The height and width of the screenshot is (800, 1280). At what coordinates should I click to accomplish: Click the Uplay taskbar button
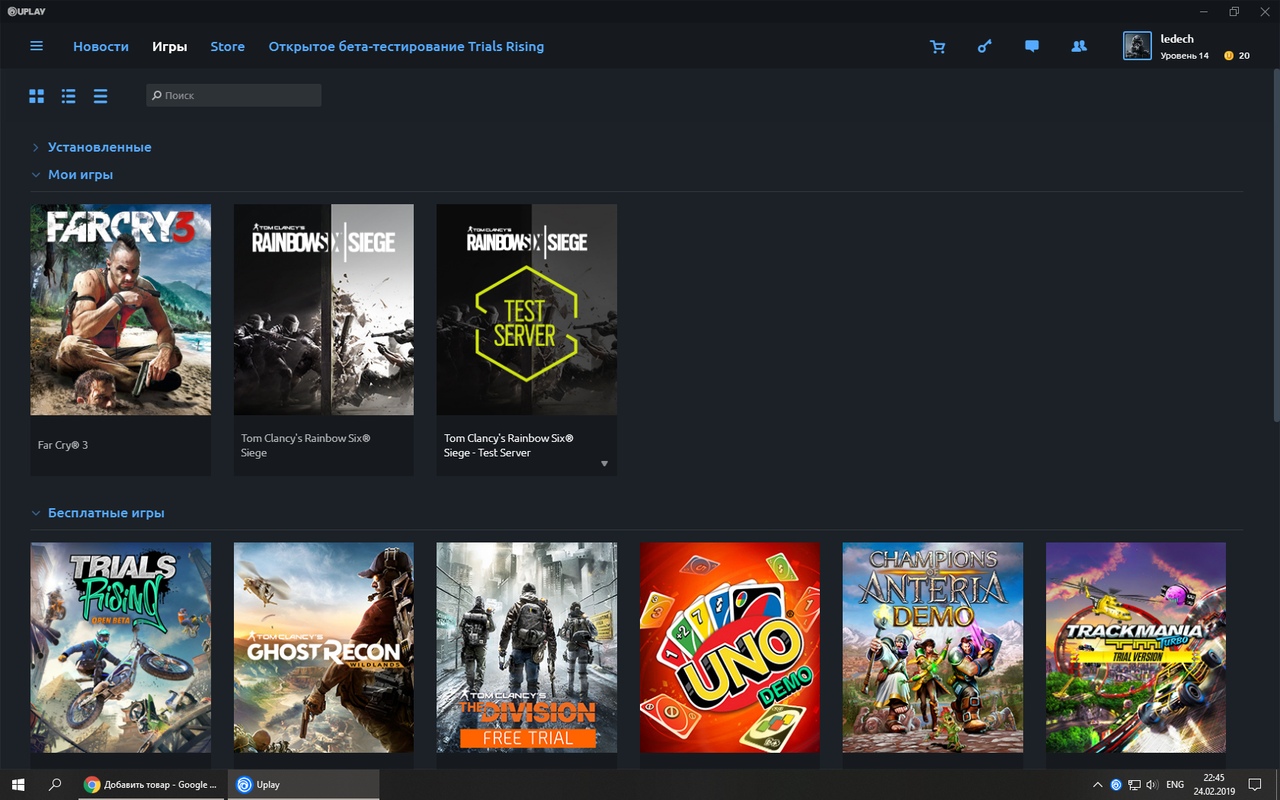(x=303, y=785)
